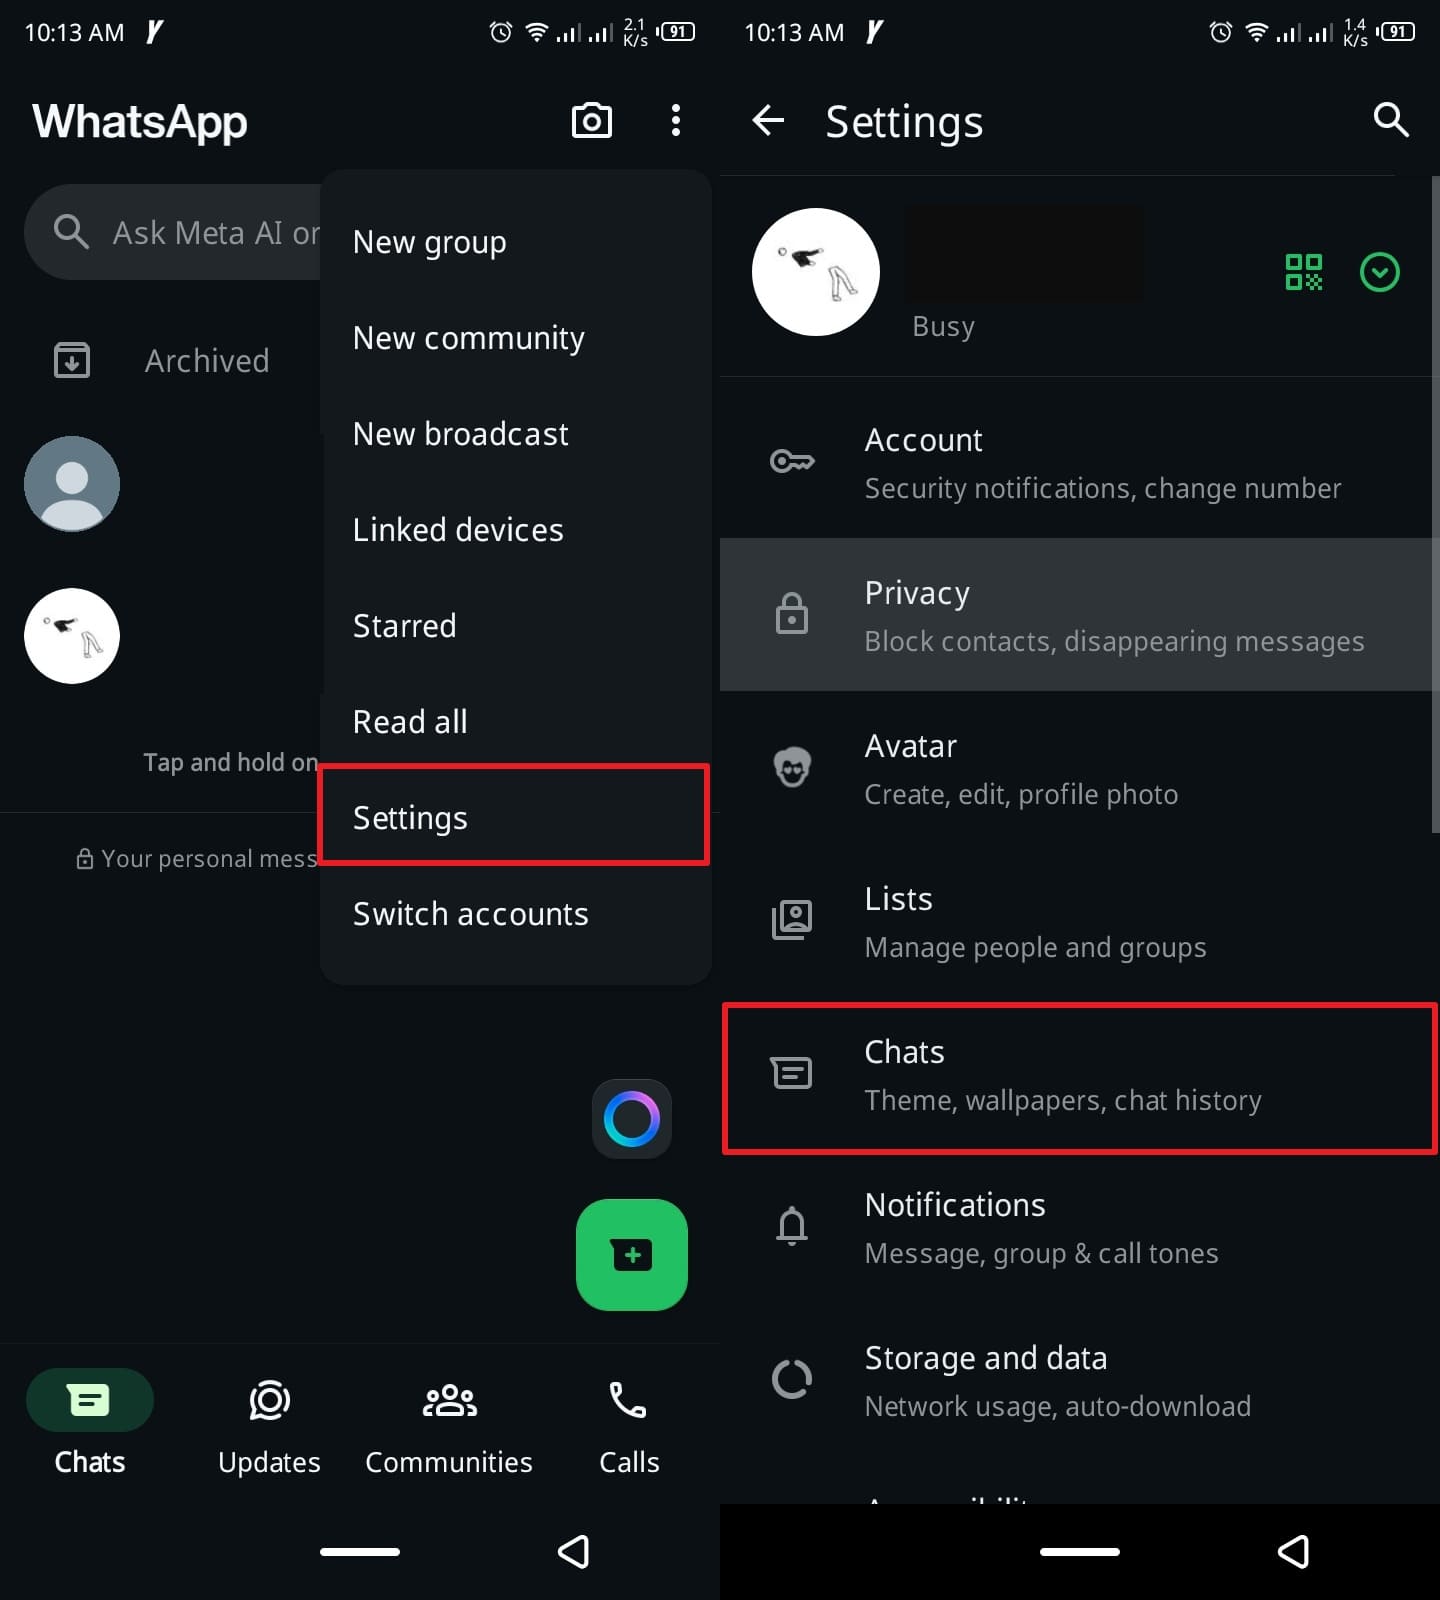Tap the Avatar face icon

click(x=792, y=767)
